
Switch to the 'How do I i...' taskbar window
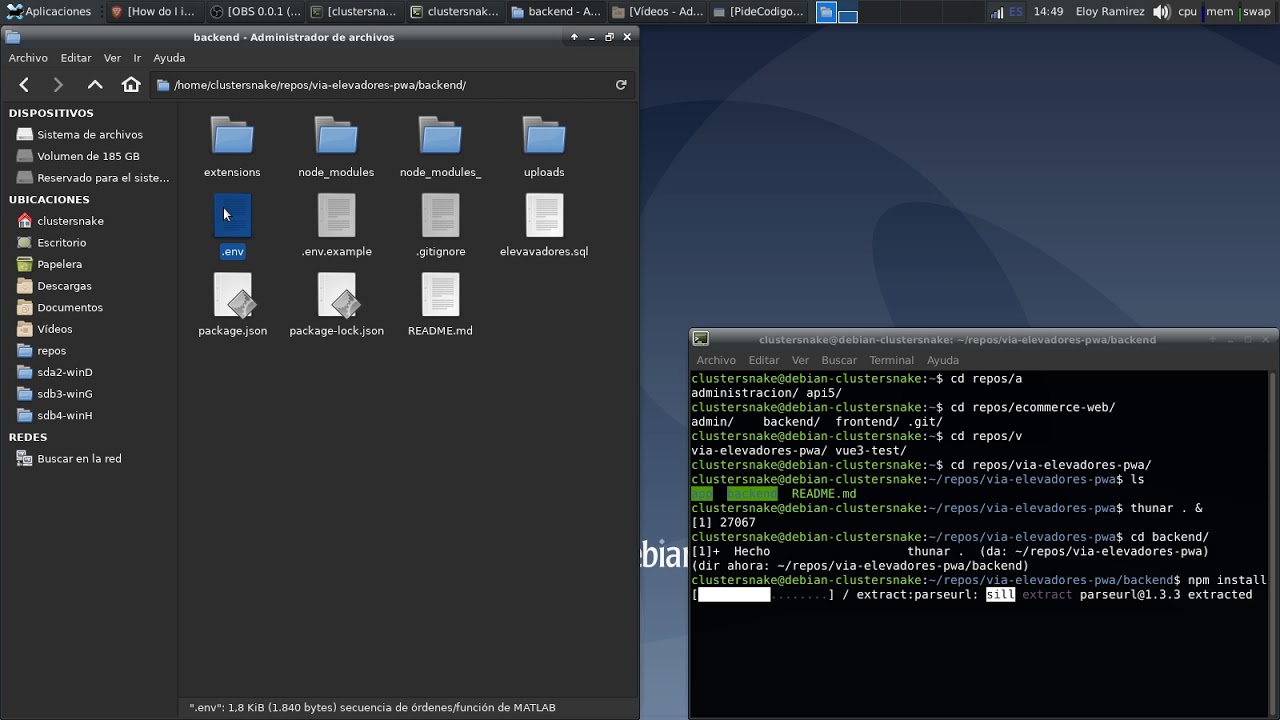(x=153, y=12)
